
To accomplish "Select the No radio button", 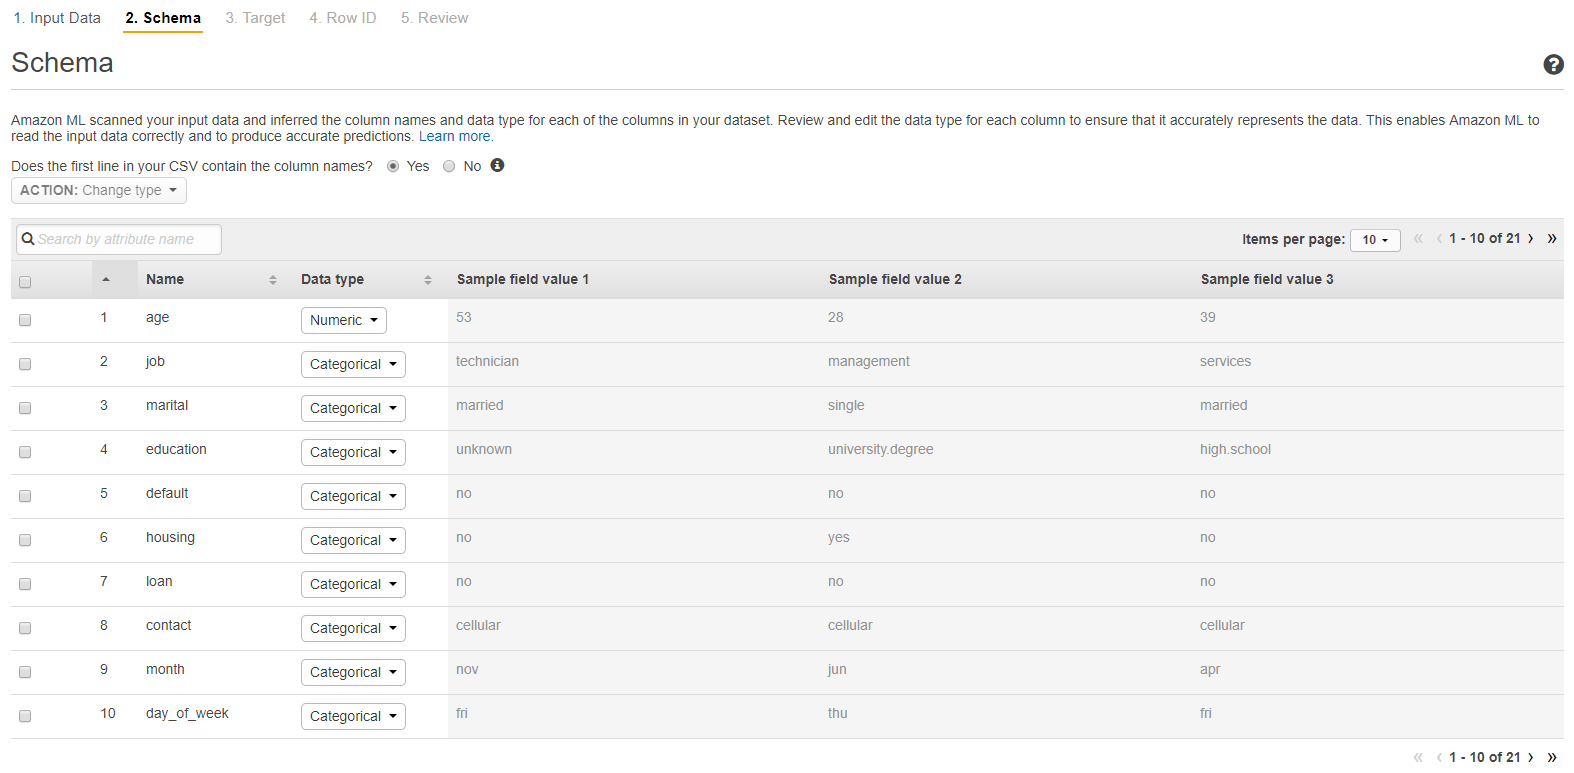I will tap(449, 166).
